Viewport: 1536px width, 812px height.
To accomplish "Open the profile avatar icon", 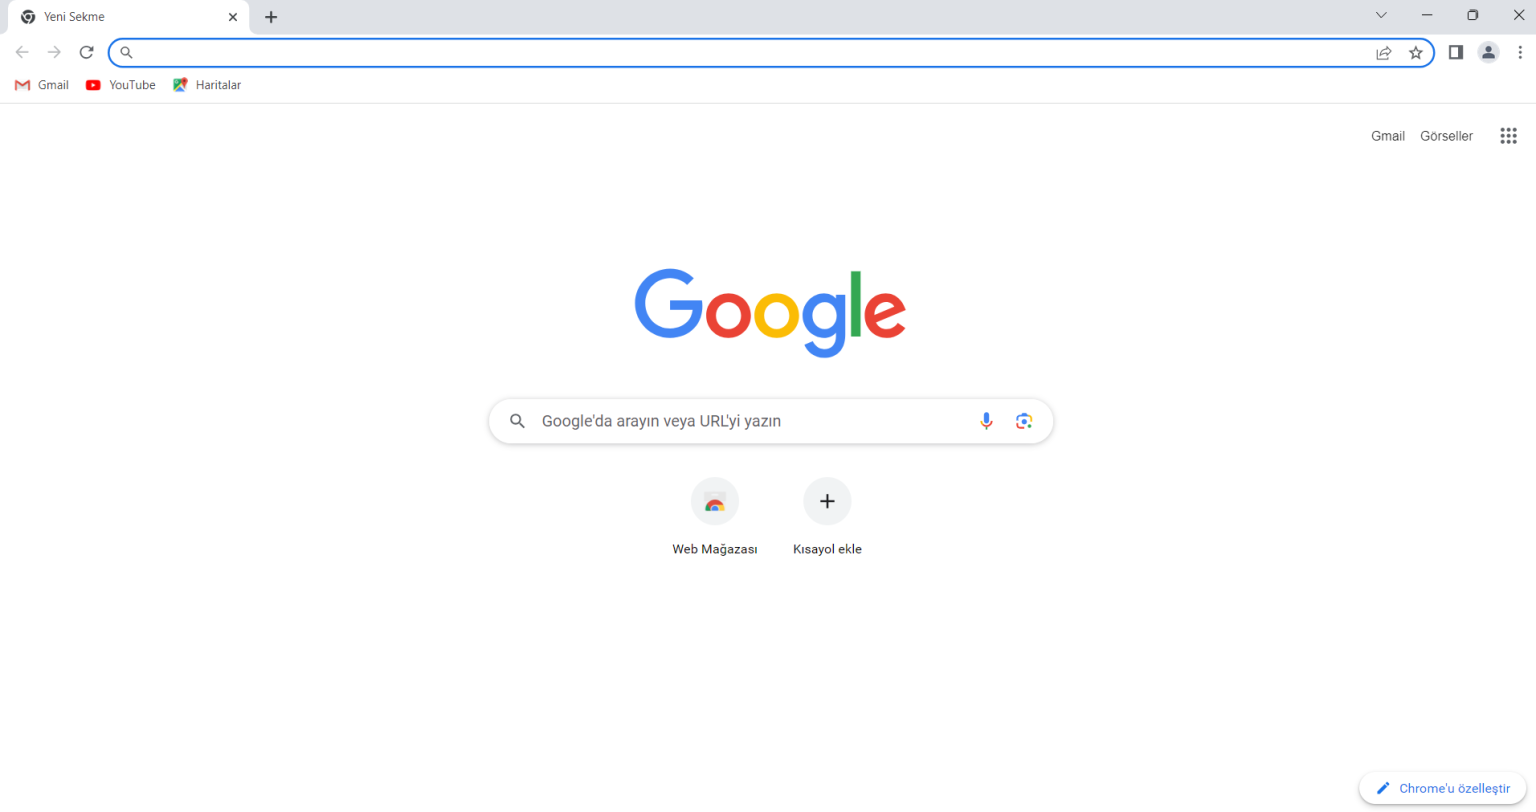I will 1488,52.
